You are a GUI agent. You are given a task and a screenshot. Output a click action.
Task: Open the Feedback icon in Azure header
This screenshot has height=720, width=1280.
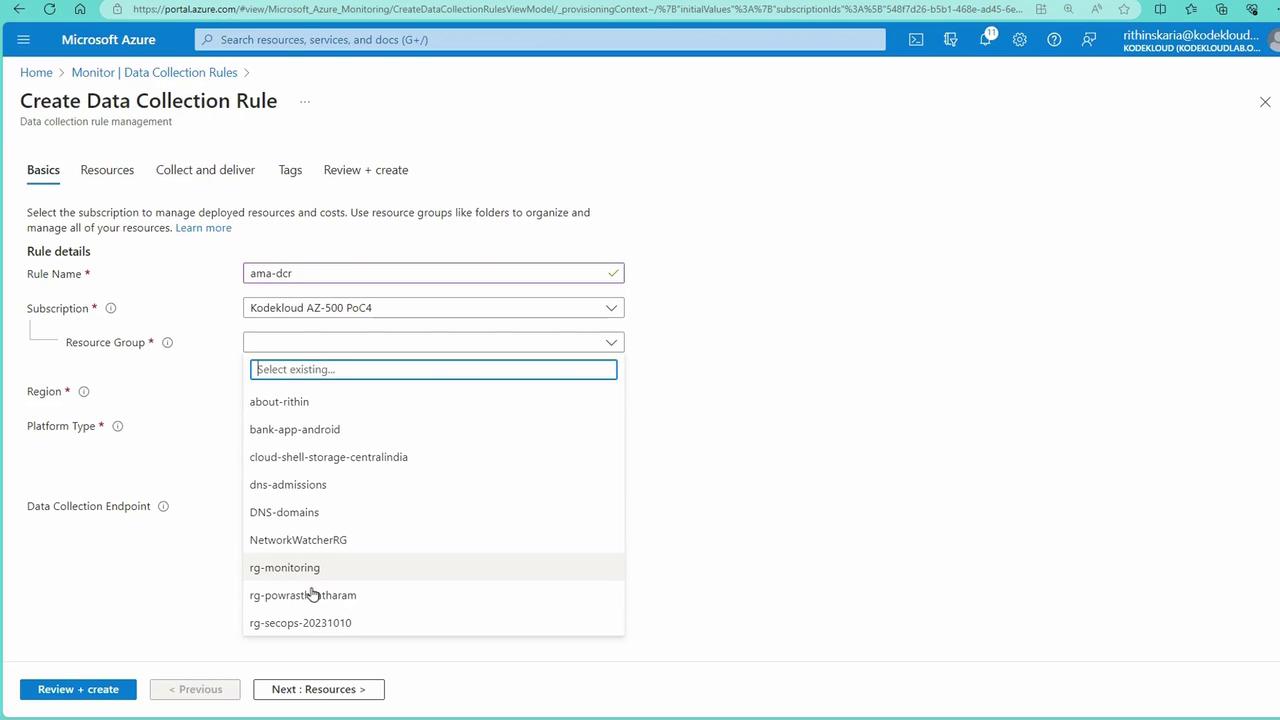coord(1089,40)
